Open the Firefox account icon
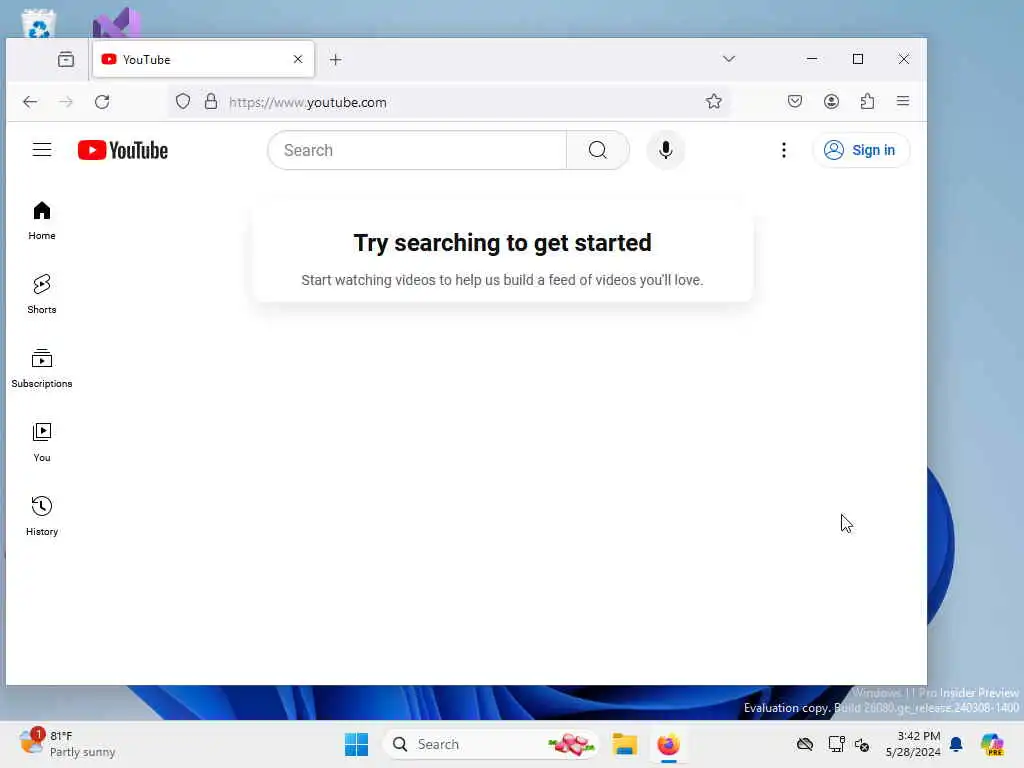Image resolution: width=1024 pixels, height=768 pixels. pyautogui.click(x=831, y=101)
